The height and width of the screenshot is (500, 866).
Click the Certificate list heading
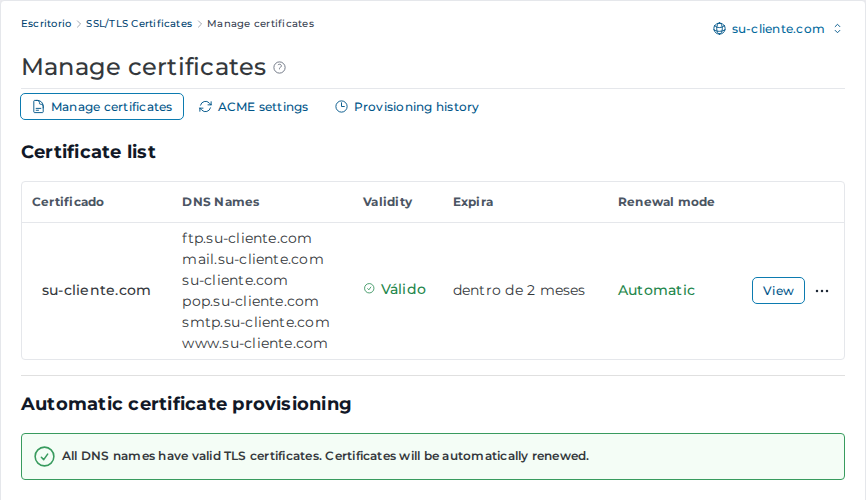[x=88, y=151]
